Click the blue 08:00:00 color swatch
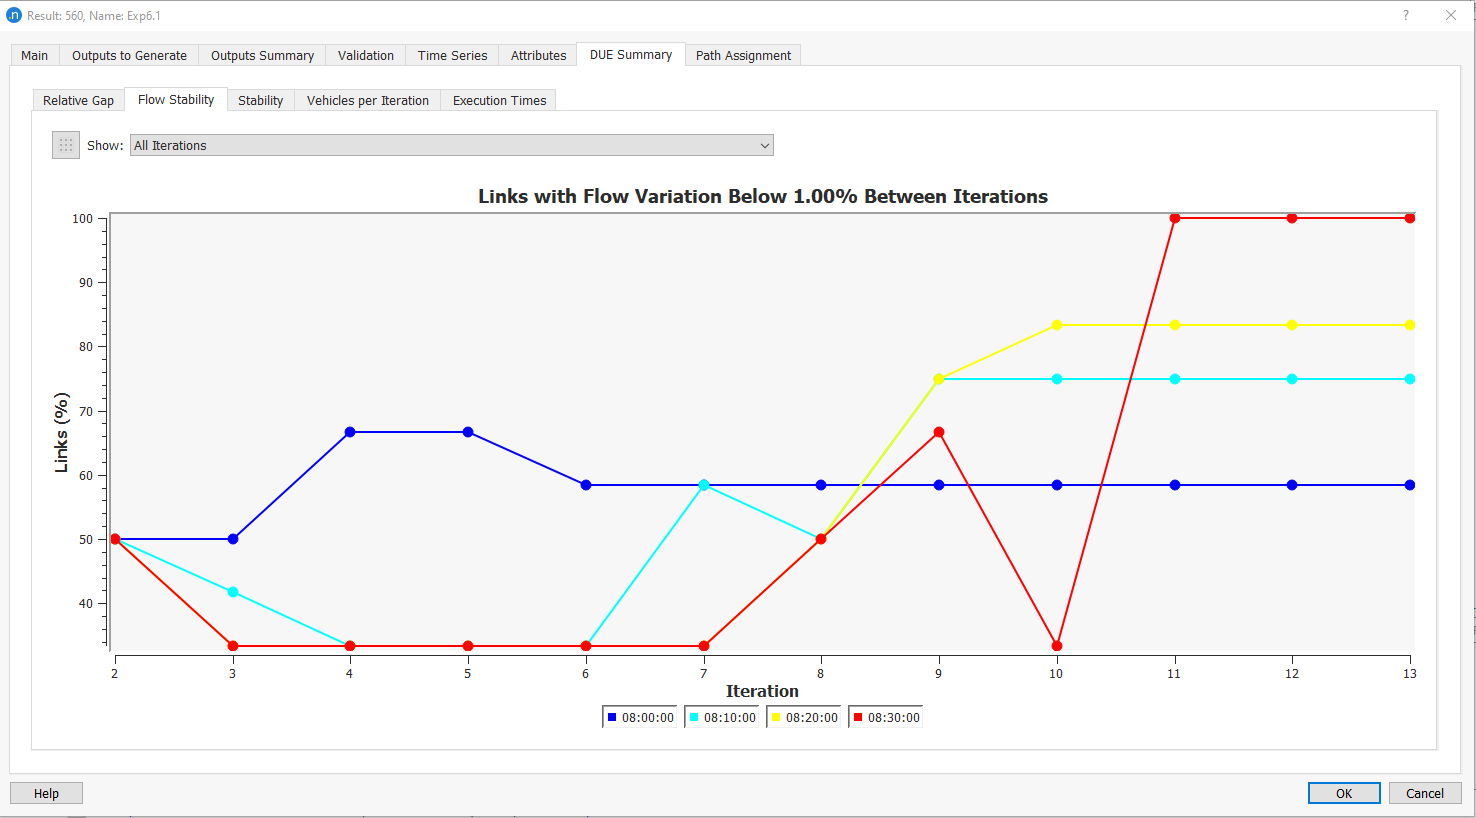The width and height of the screenshot is (1476, 818). 611,716
